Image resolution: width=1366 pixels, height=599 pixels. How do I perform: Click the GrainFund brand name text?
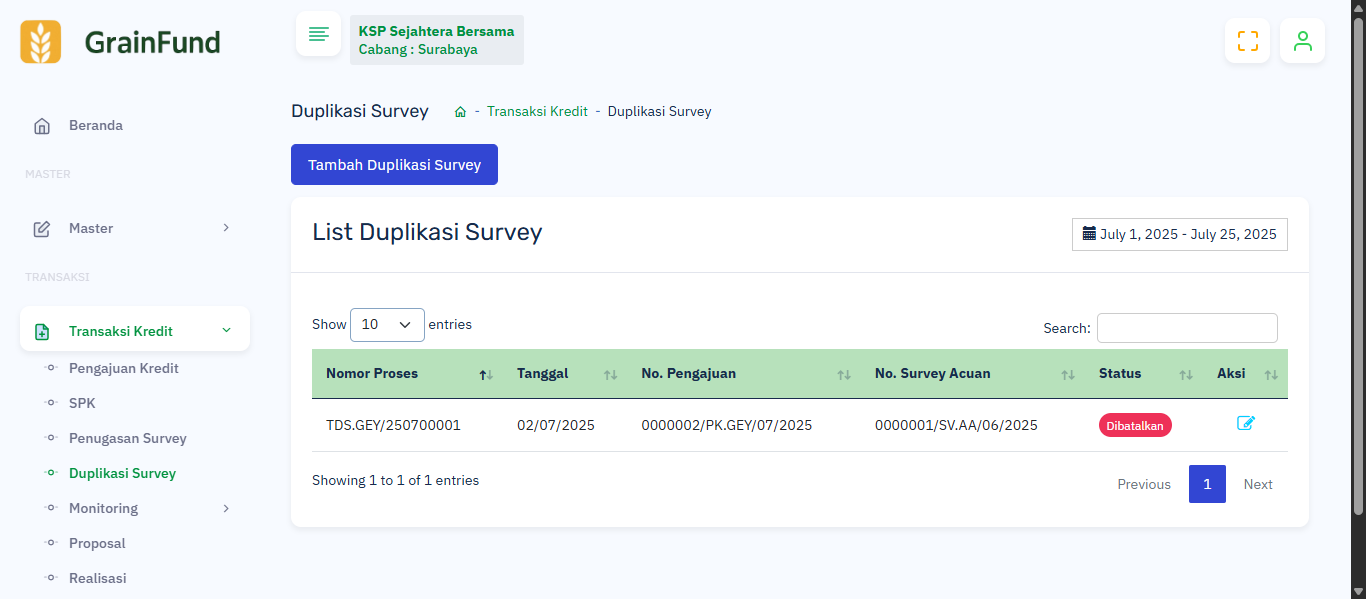click(153, 42)
